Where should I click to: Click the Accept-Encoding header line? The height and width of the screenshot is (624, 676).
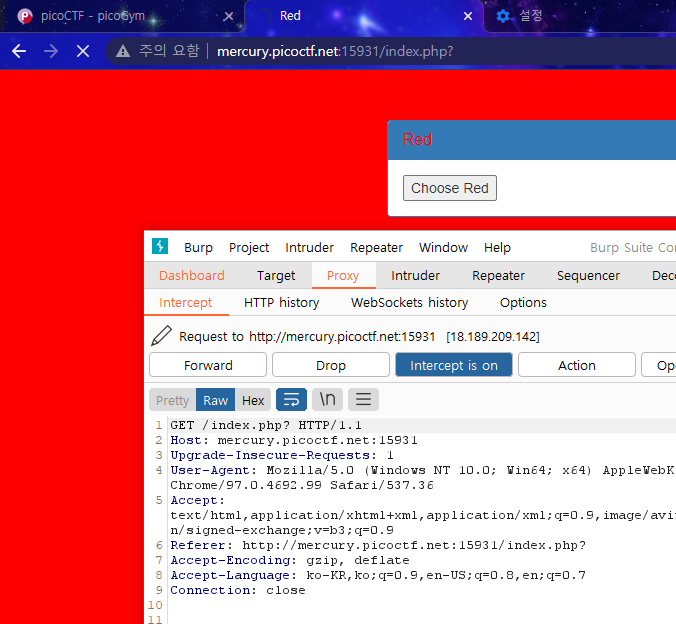(x=290, y=561)
